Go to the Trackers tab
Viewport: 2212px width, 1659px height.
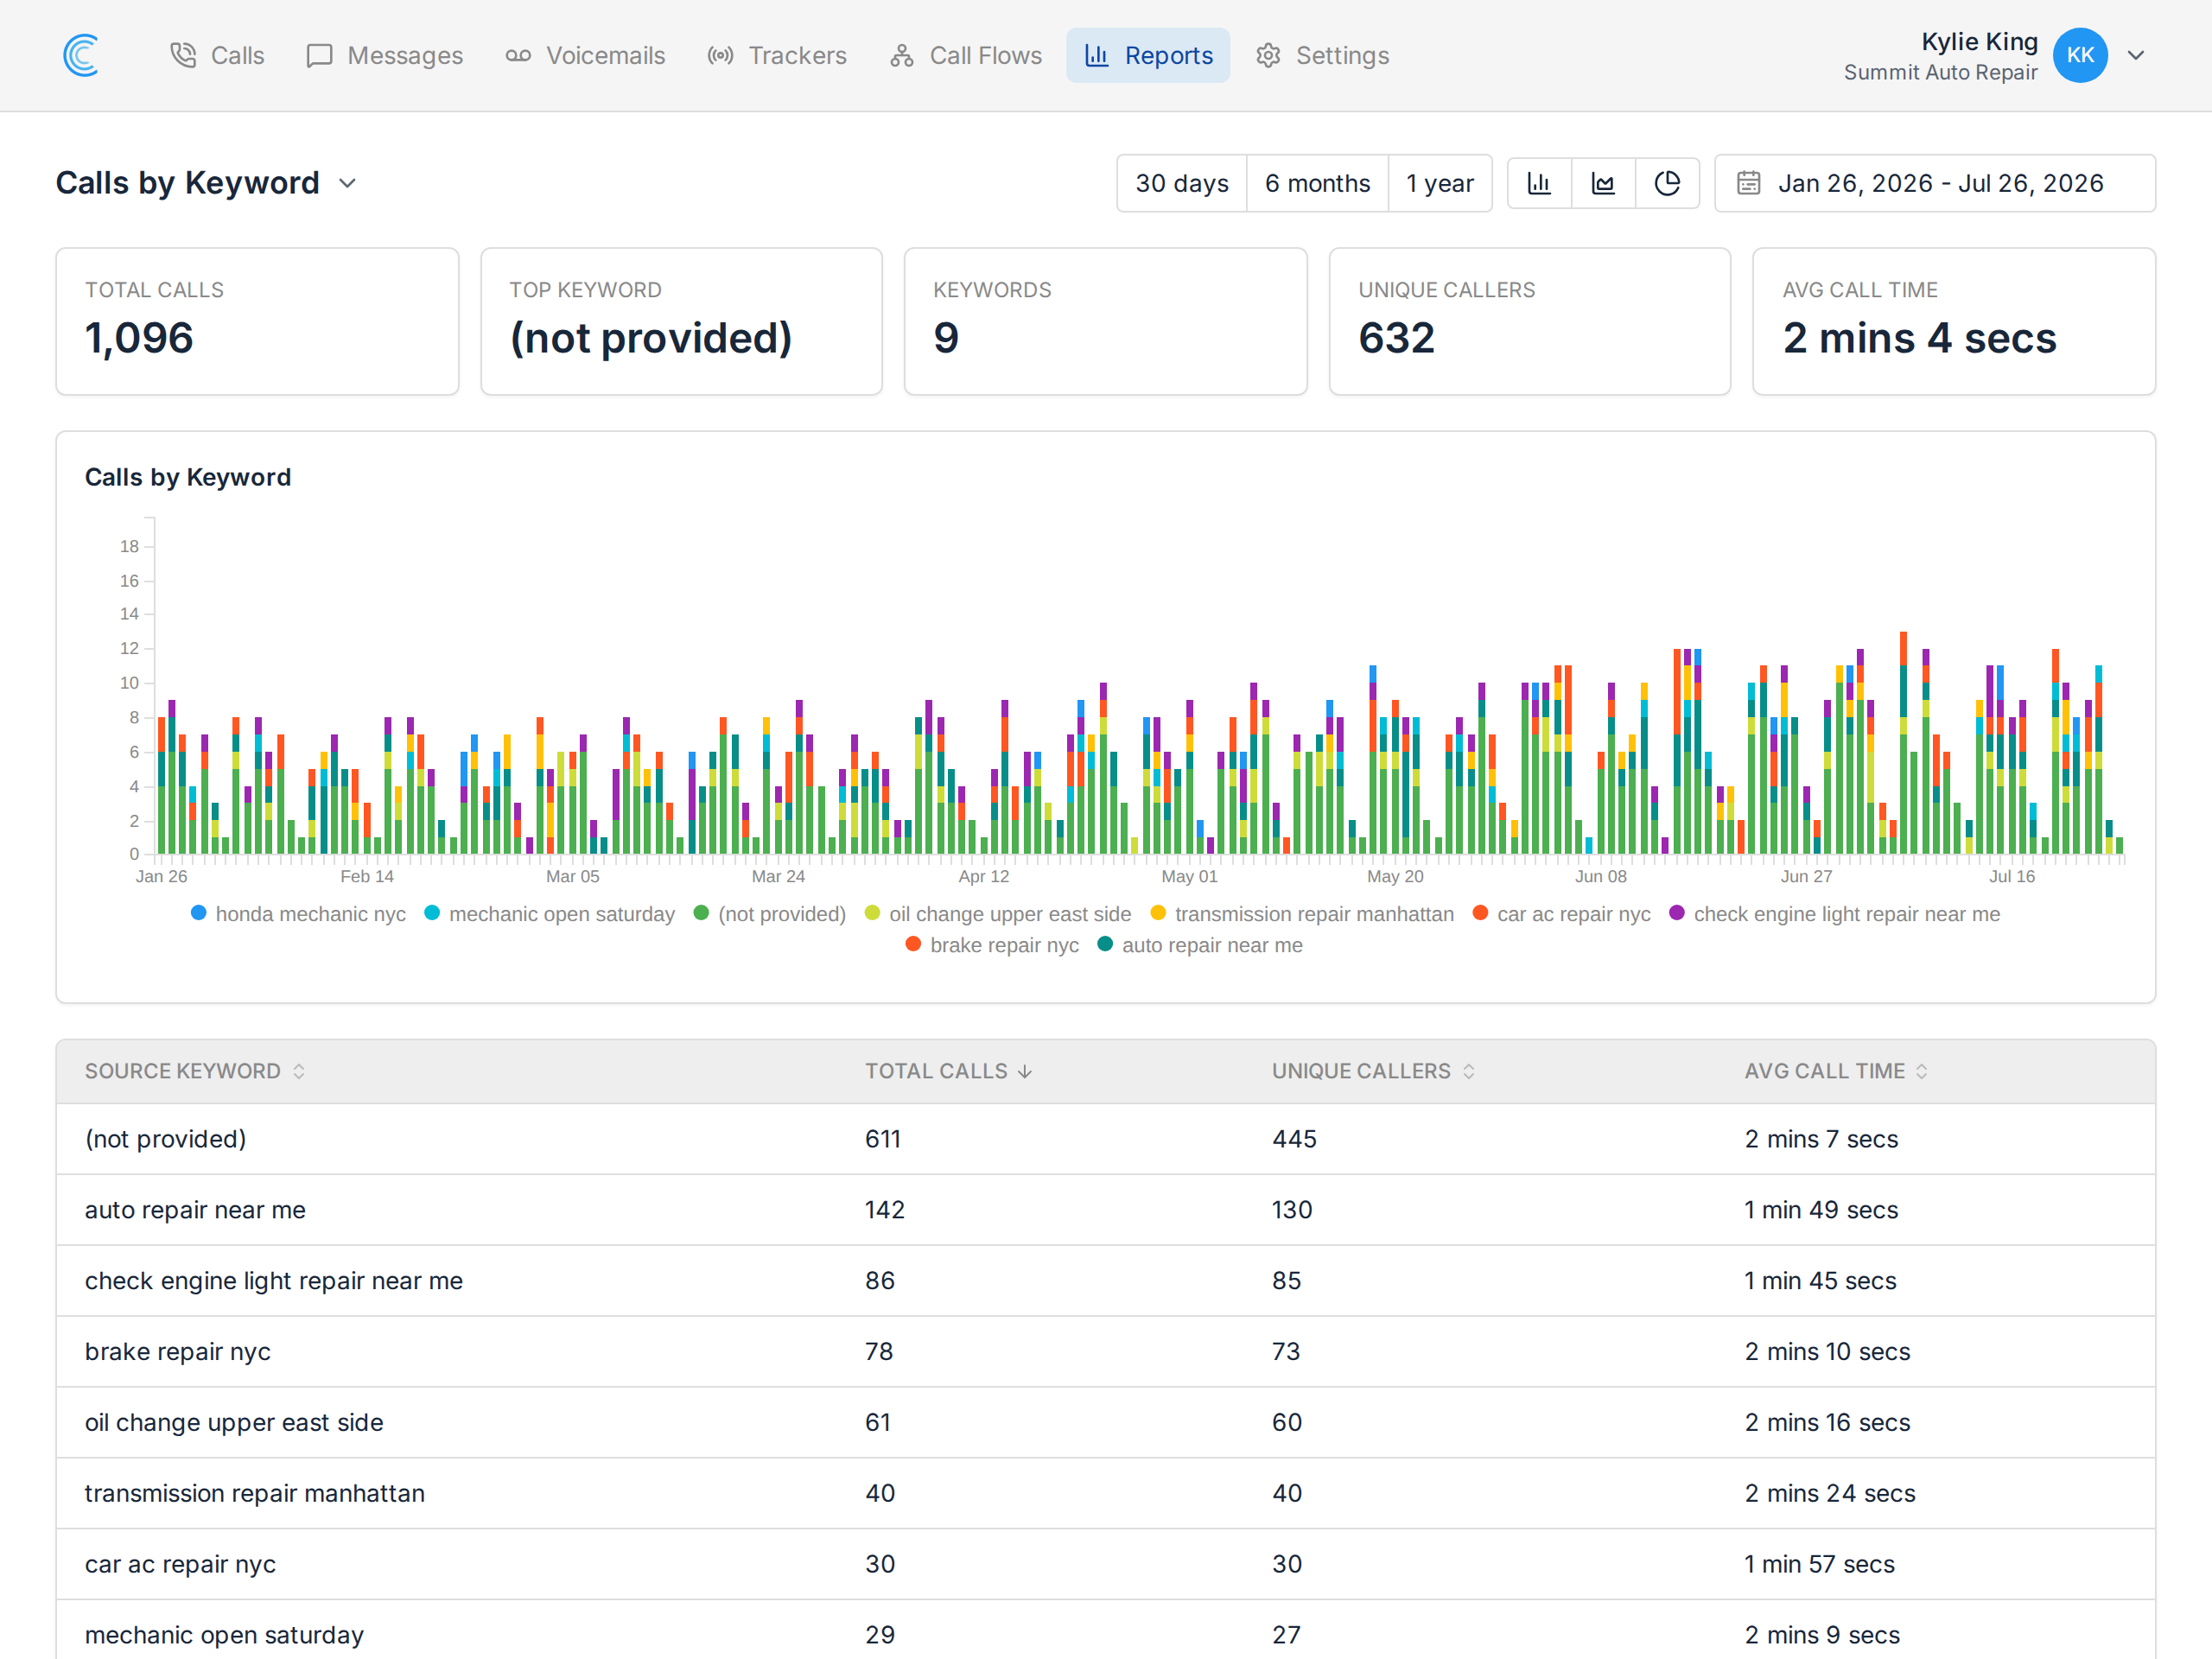click(777, 55)
